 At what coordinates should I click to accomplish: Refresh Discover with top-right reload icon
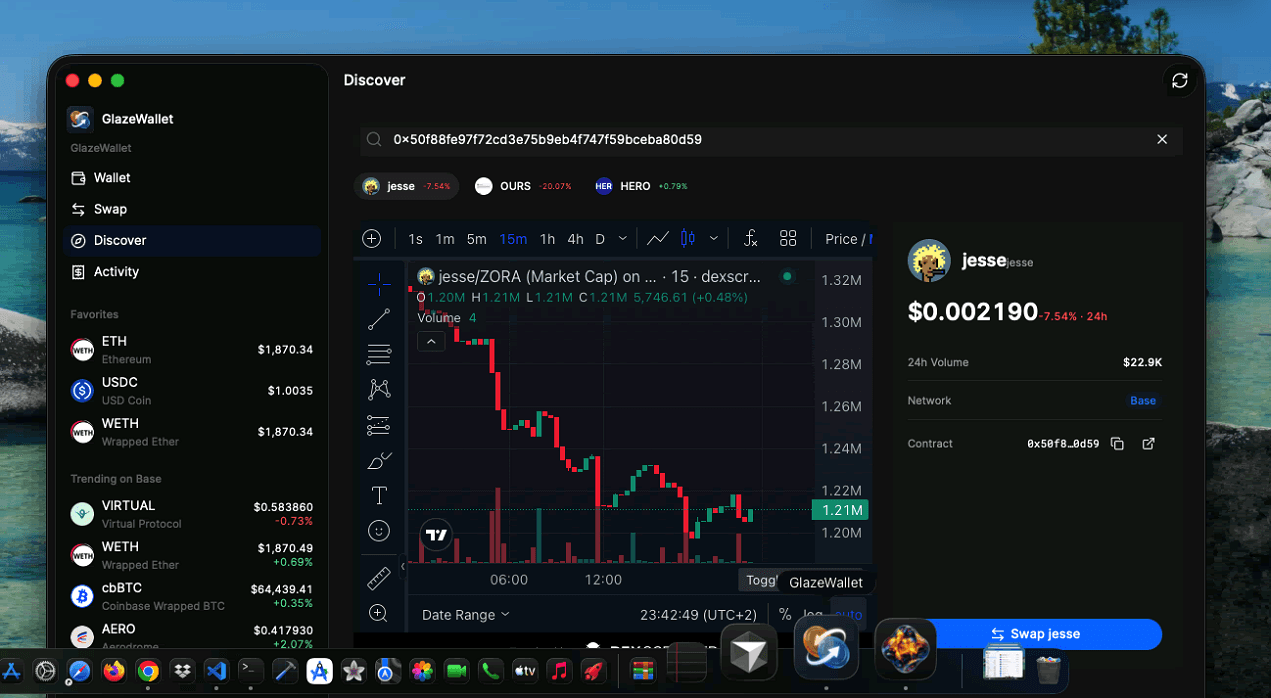coord(1180,81)
